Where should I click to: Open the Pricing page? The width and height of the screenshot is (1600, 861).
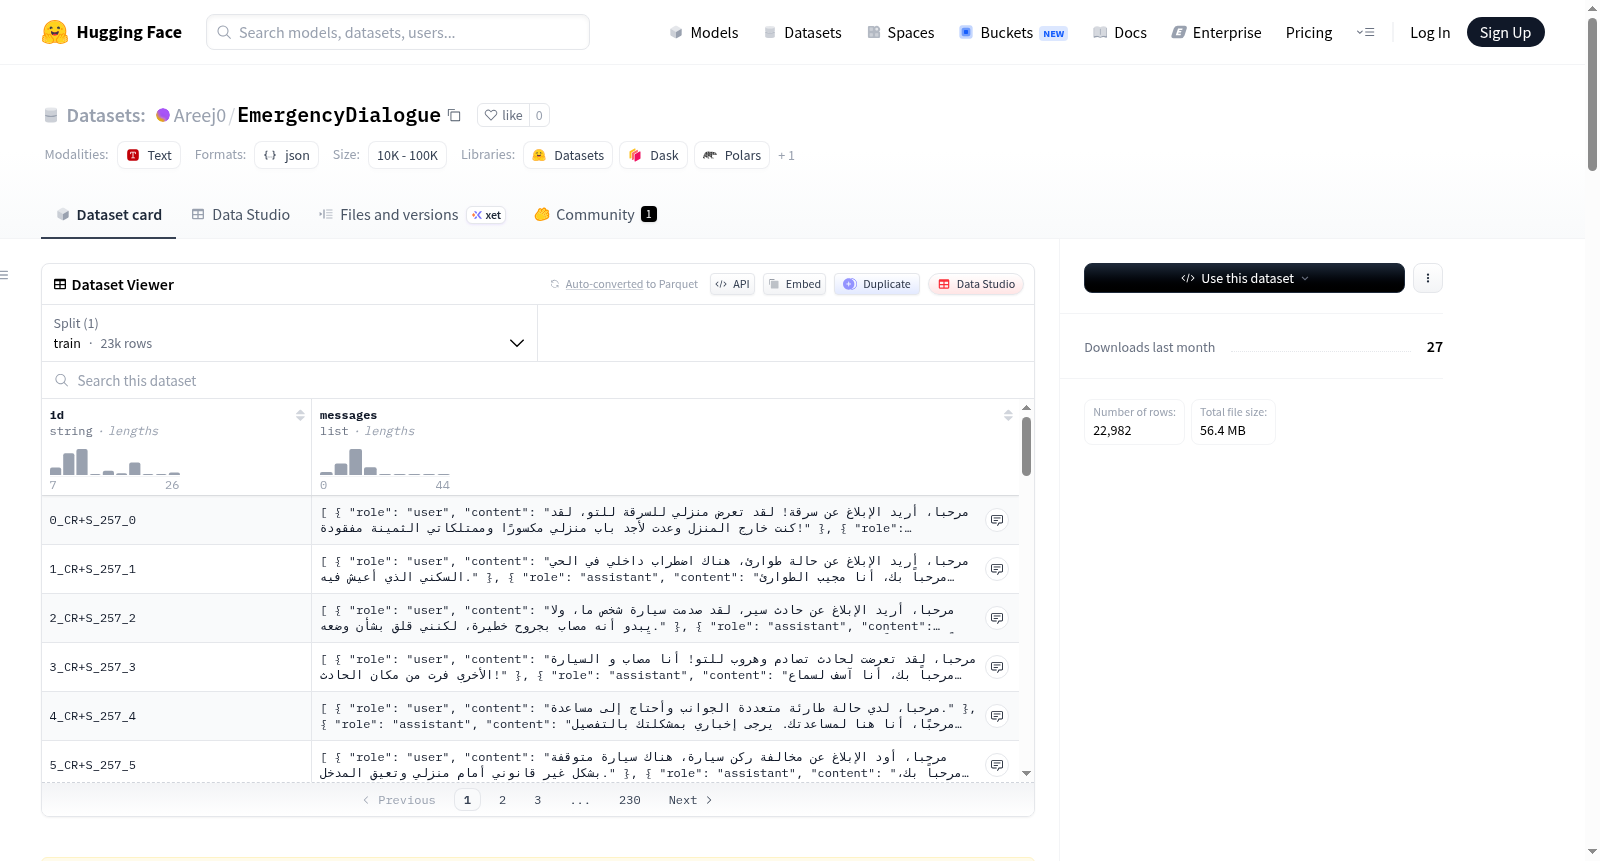1309,32
